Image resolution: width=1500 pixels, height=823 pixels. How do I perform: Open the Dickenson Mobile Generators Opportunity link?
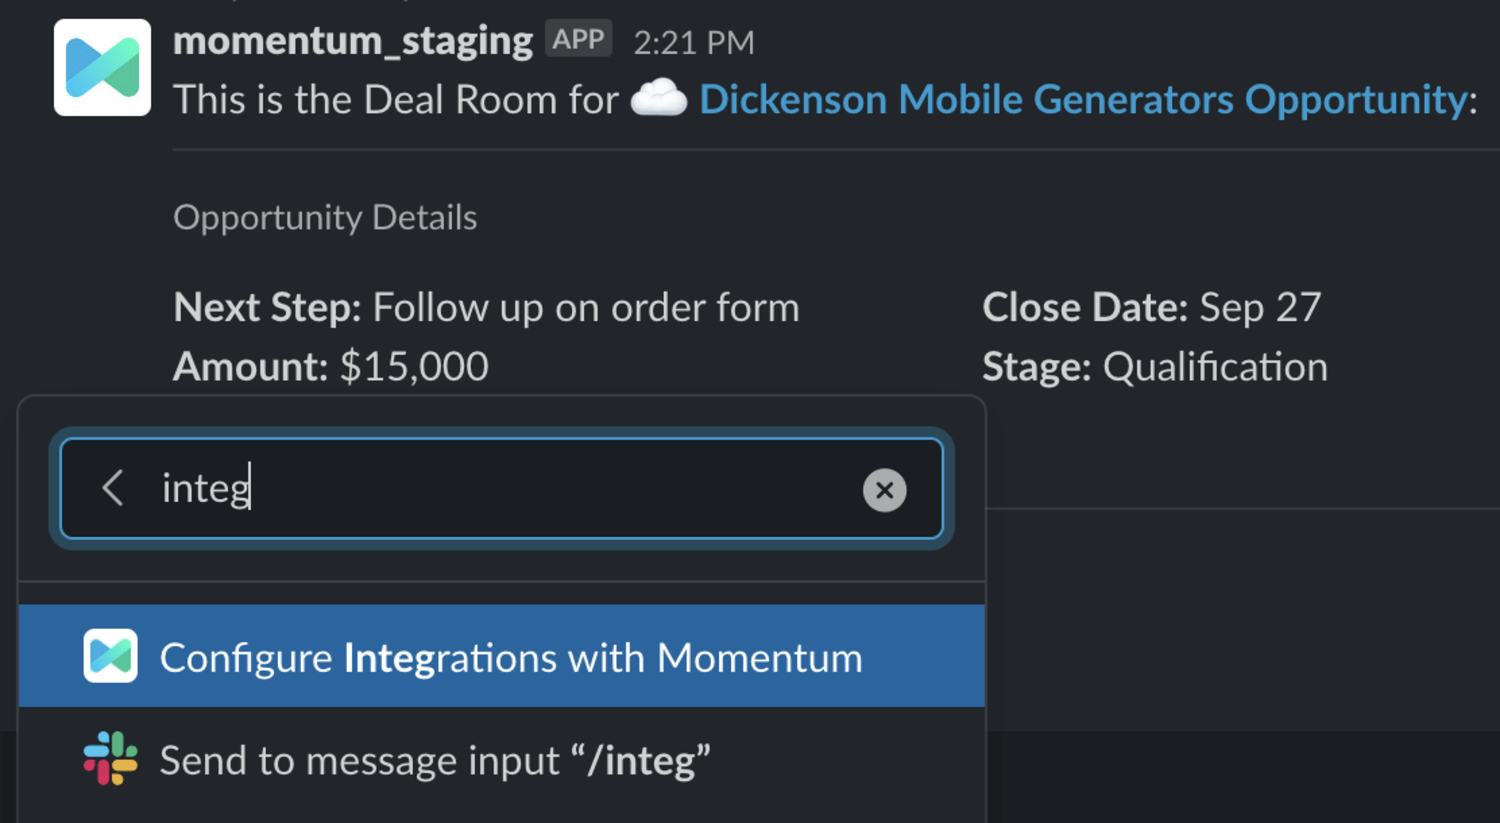tap(1084, 99)
